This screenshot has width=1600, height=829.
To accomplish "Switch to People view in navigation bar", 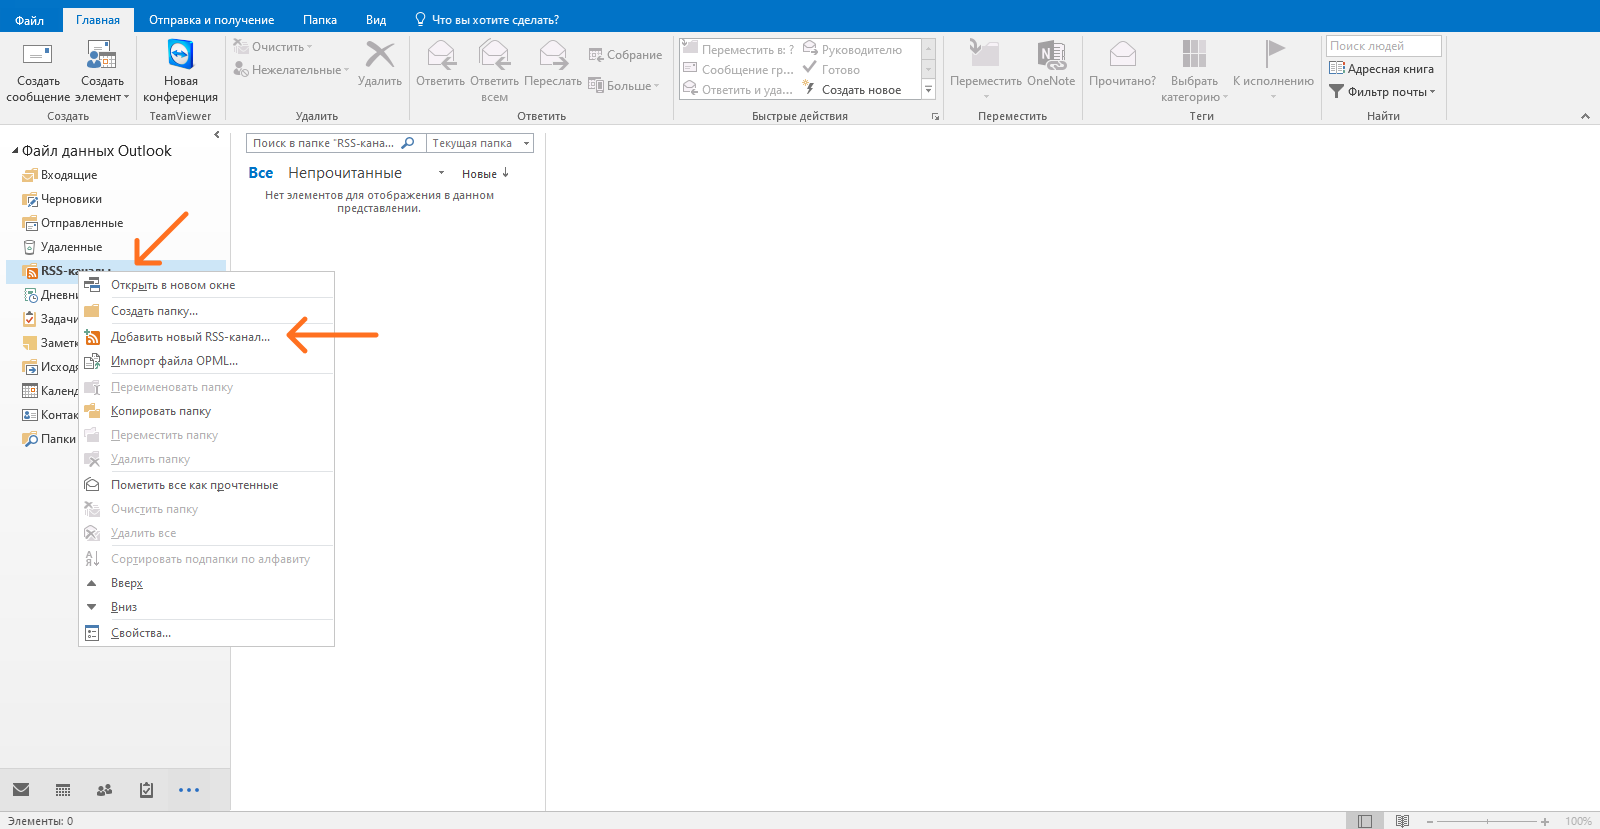I will coord(105,790).
